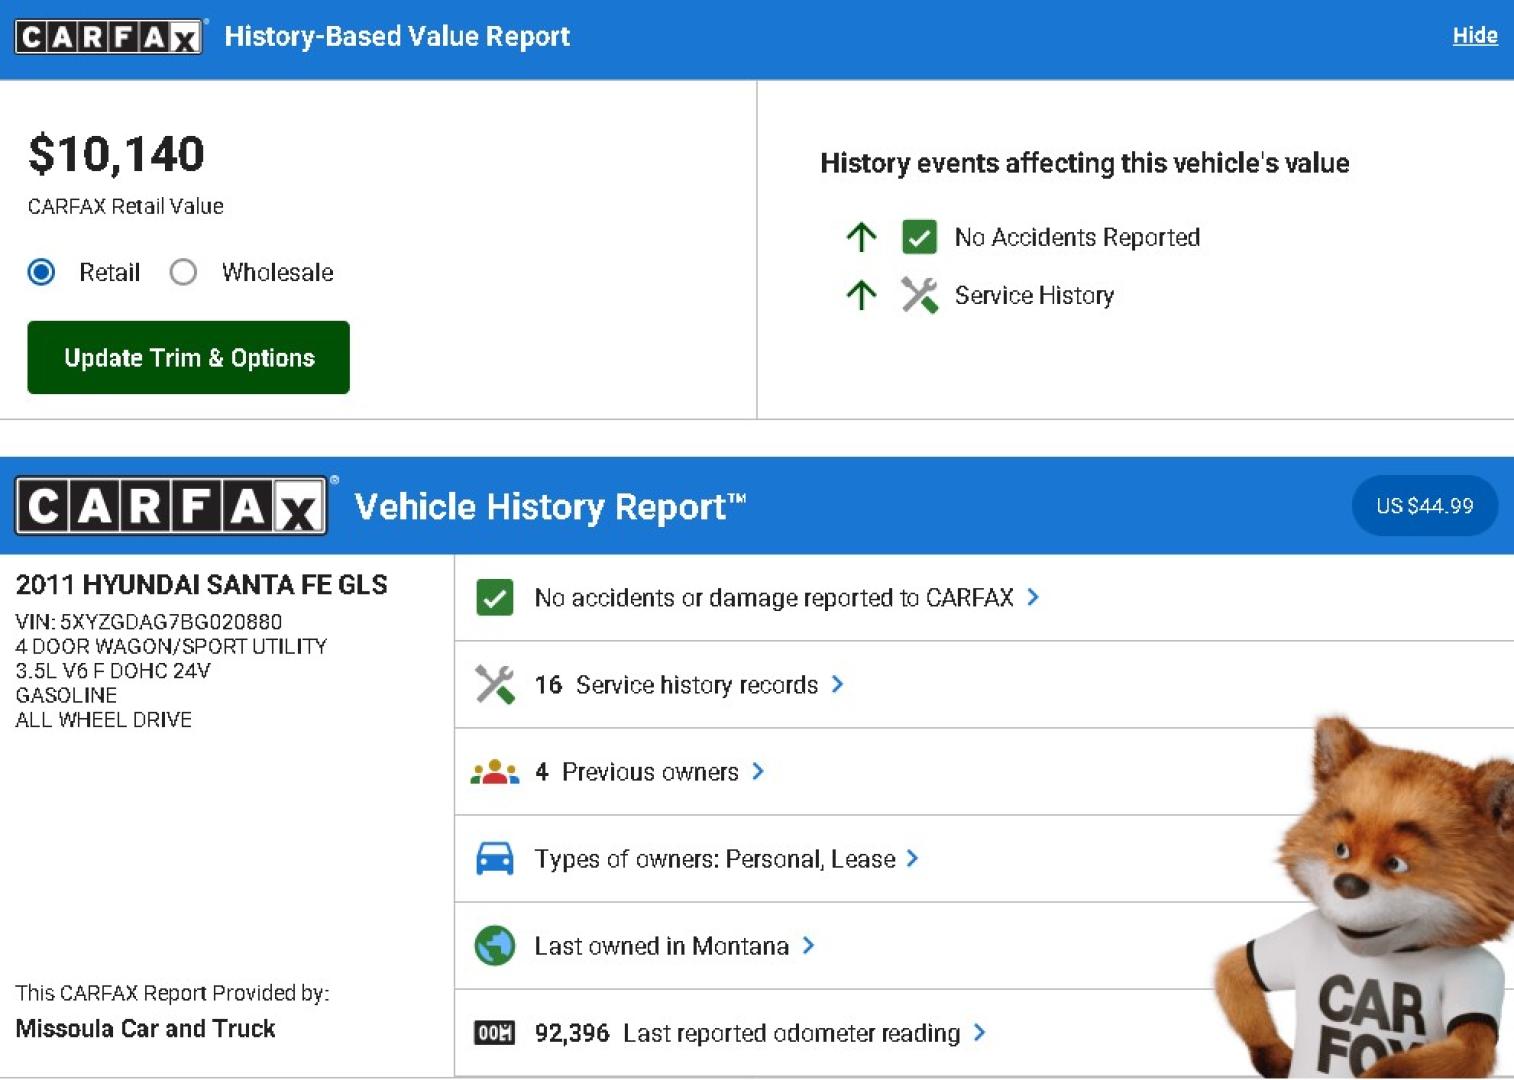The image size is (1514, 1080).
Task: Open Last owned in Montana row
Action: pyautogui.click(x=984, y=946)
